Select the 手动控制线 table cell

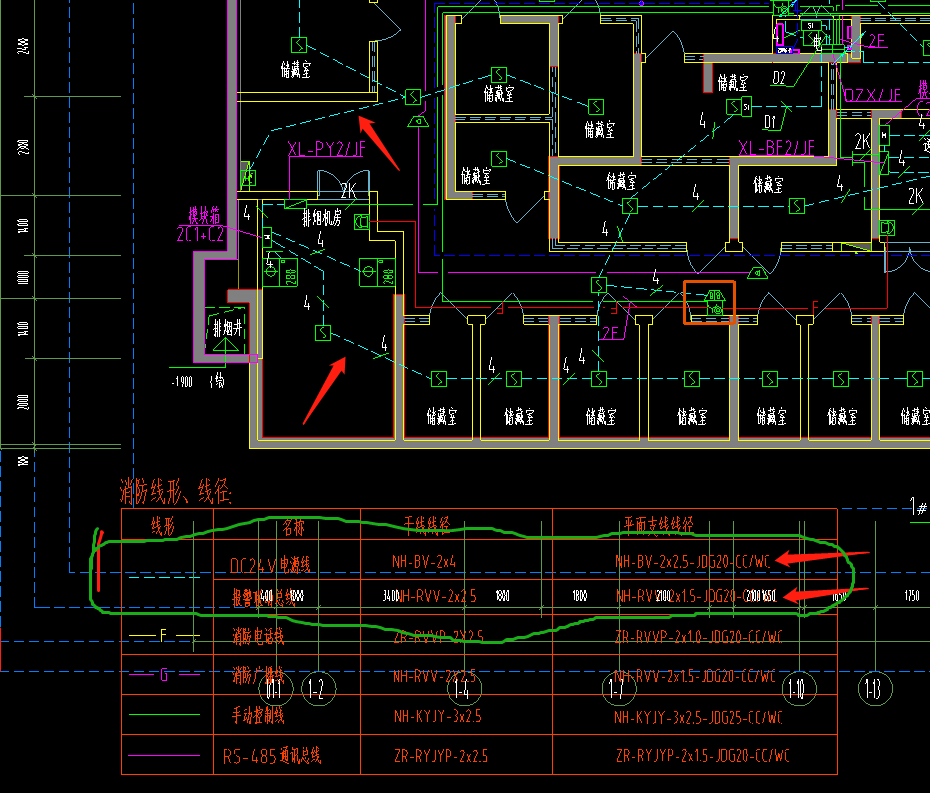[x=258, y=715]
